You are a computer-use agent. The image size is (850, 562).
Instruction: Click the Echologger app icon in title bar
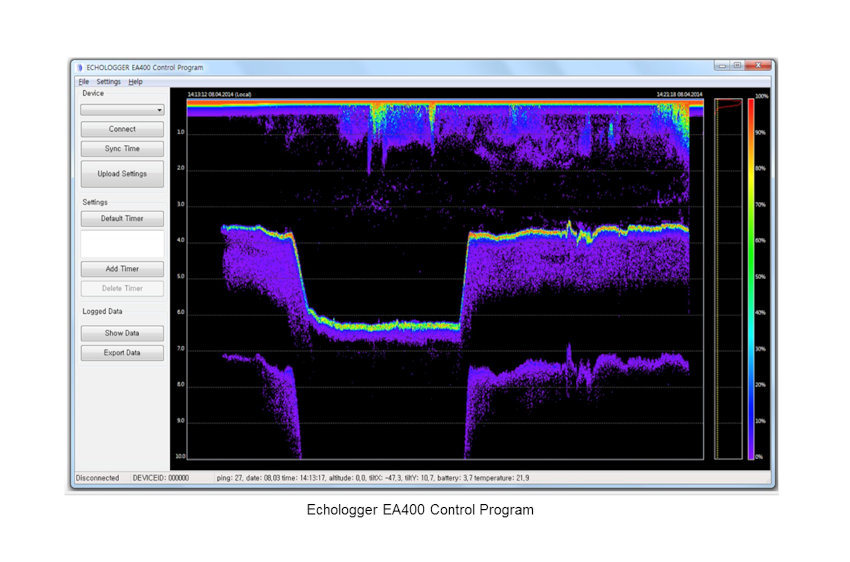80,68
